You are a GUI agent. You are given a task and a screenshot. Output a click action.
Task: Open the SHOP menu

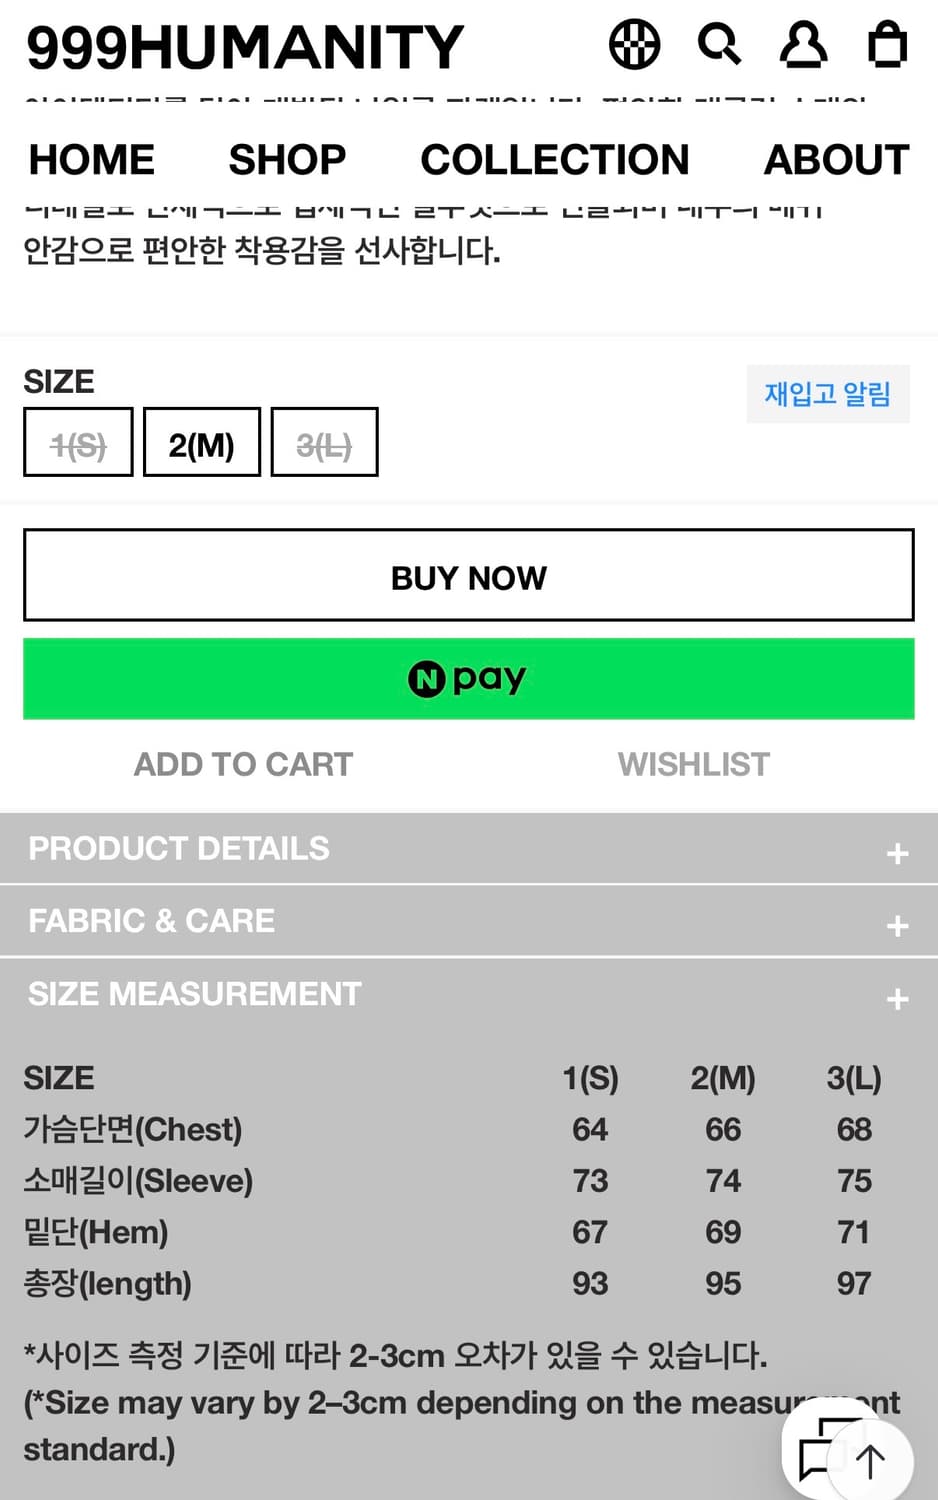click(x=287, y=160)
